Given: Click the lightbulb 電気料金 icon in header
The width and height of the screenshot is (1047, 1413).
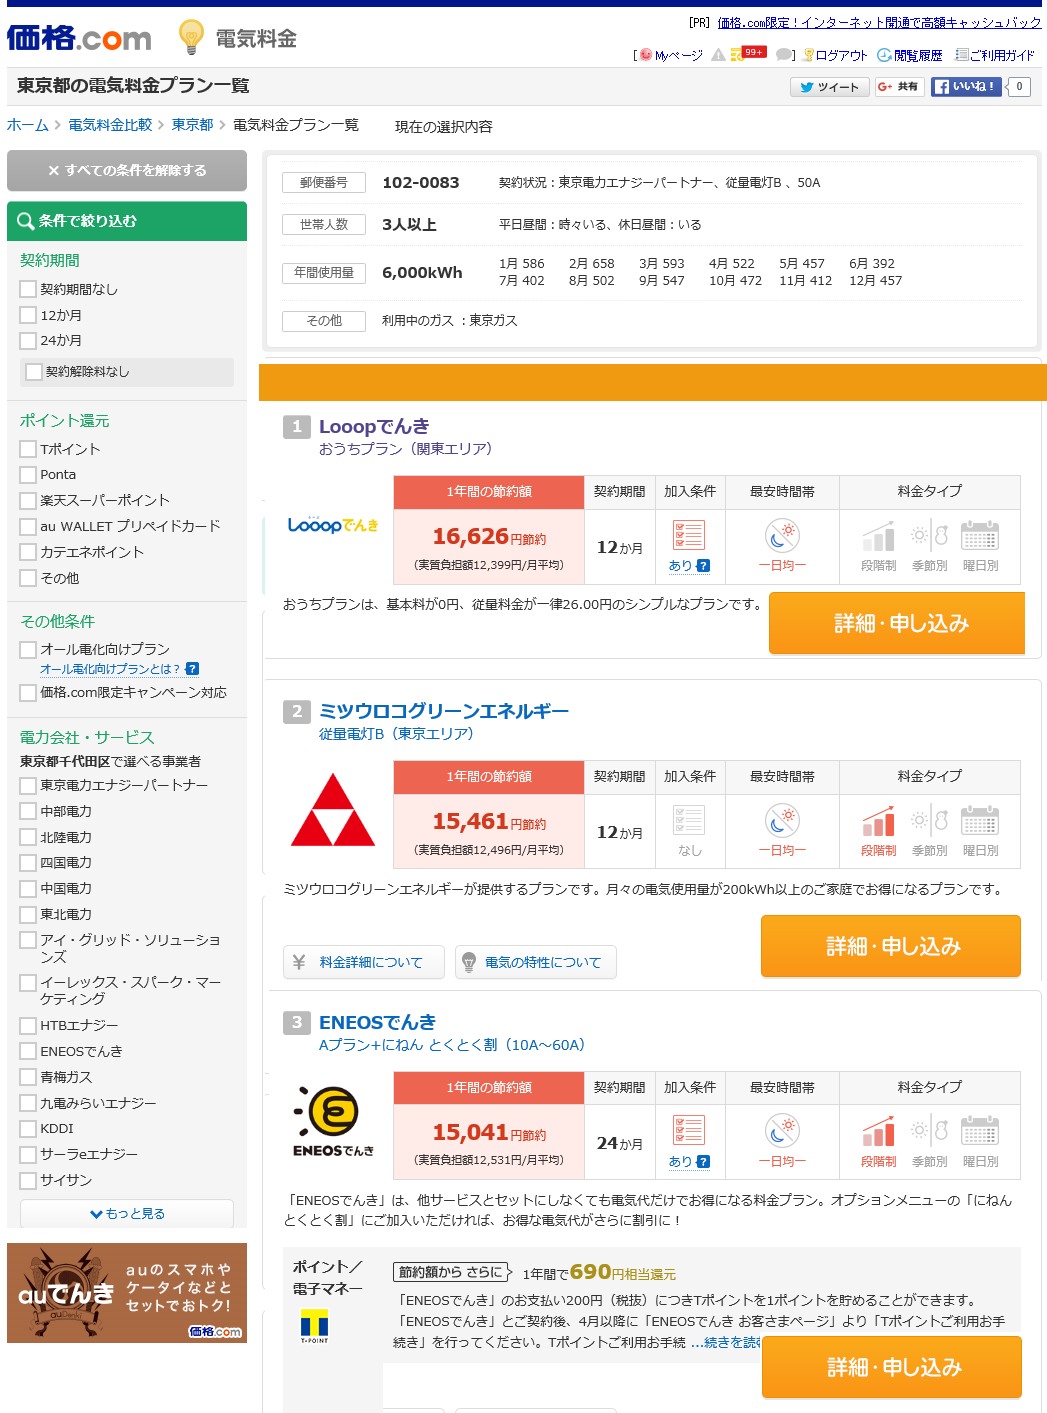Looking at the screenshot, I should [191, 38].
